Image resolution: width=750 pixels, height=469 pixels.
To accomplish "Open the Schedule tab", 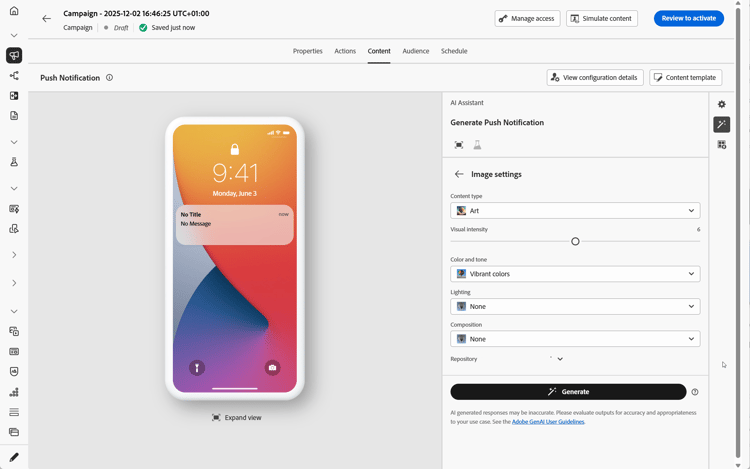I will coord(454,51).
